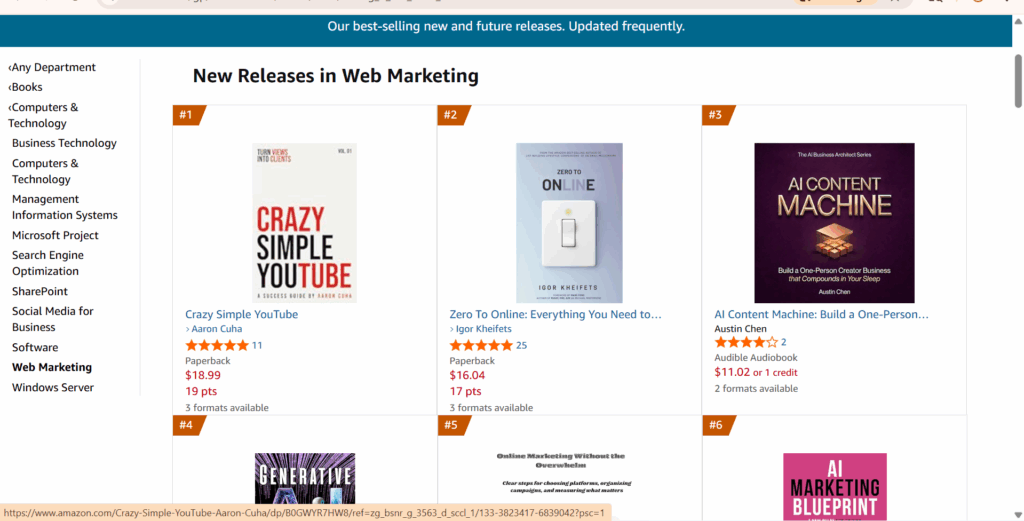1024x521 pixels.
Task: Click the star rating for Zero To Online
Action: [481, 345]
